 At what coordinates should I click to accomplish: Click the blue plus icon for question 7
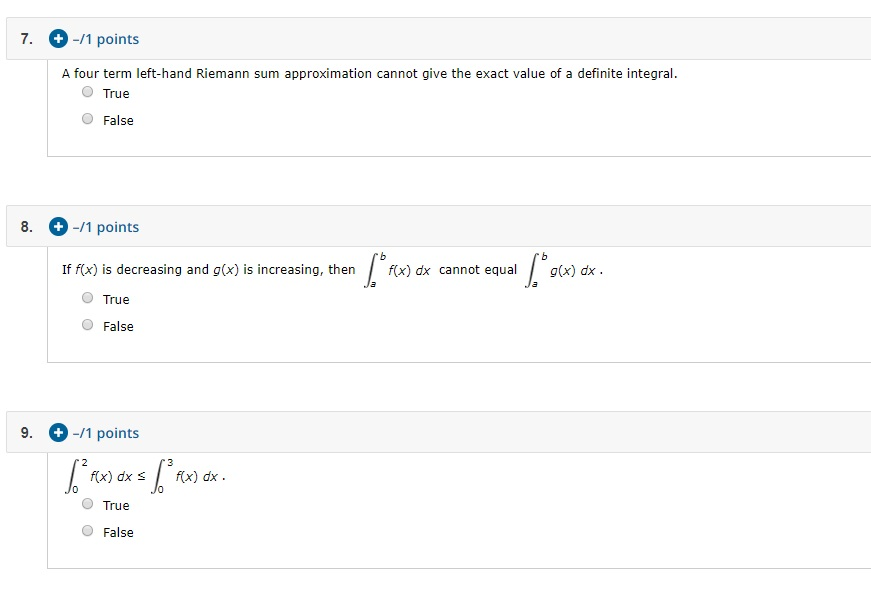pos(58,38)
